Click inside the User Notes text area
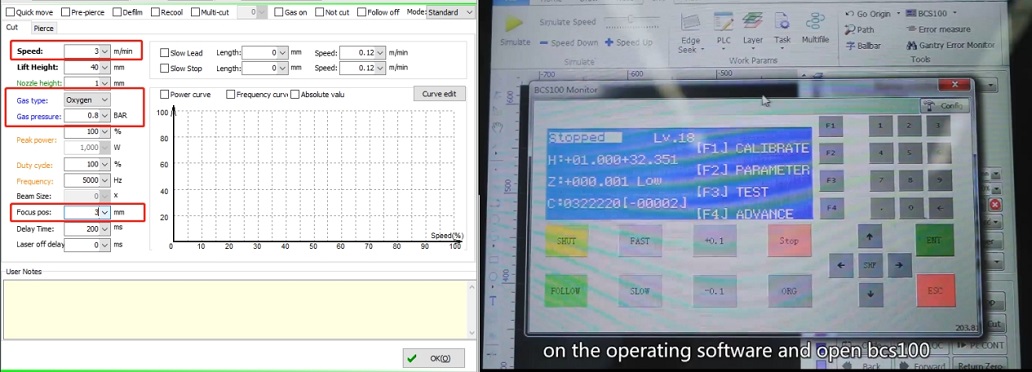This screenshot has height=372, width=1032. (238, 307)
